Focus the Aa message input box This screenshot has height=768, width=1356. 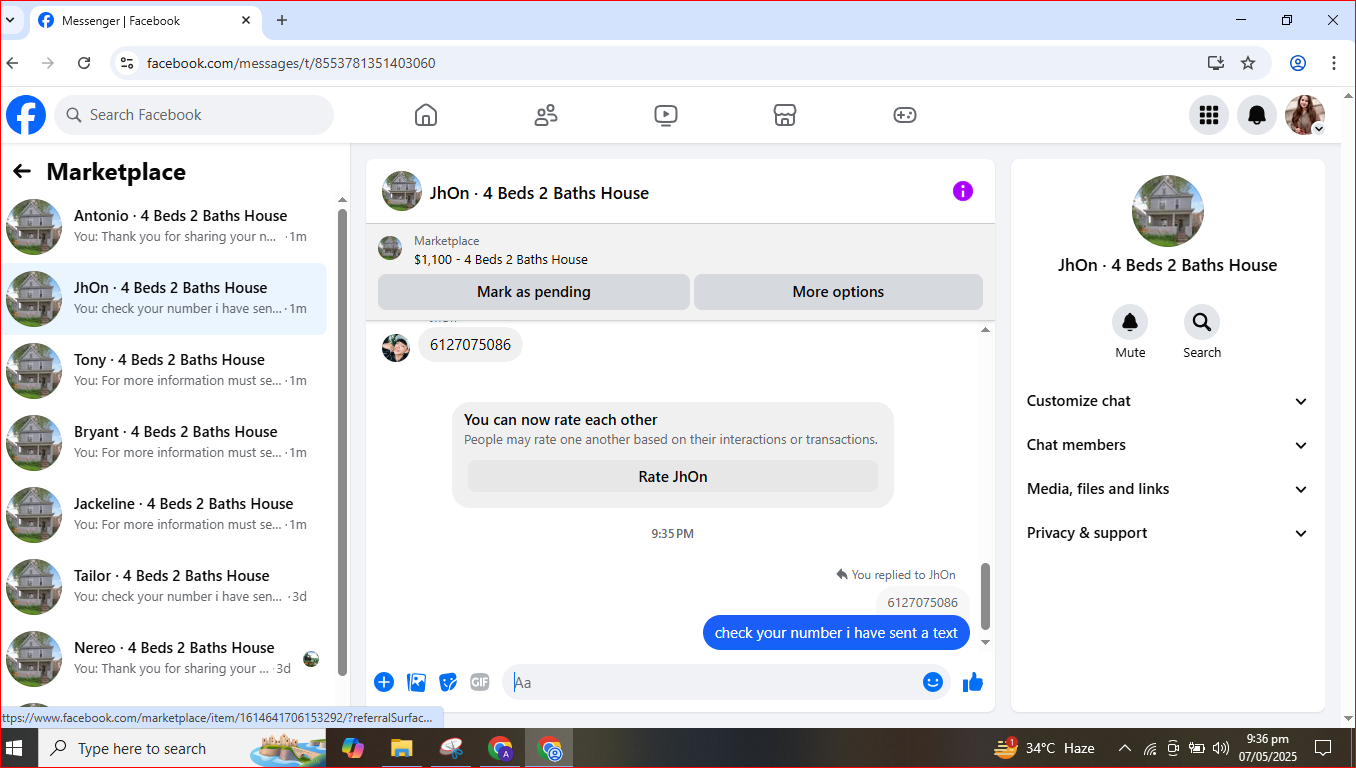(710, 682)
